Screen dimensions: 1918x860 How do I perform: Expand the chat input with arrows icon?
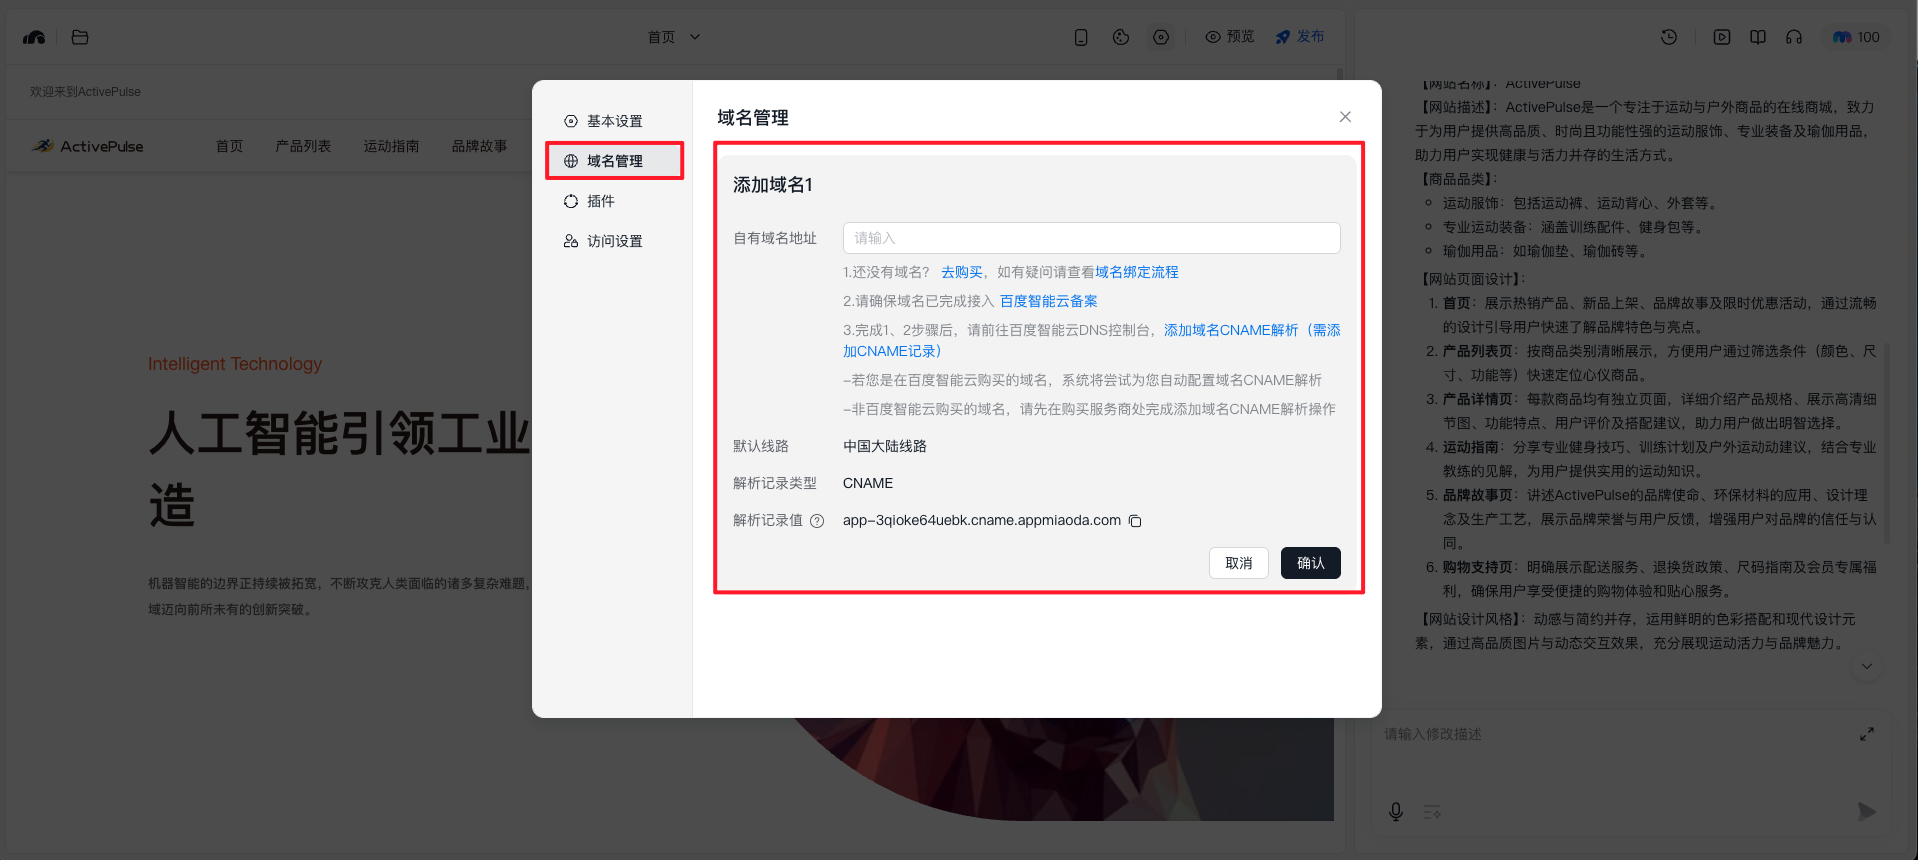[1867, 734]
